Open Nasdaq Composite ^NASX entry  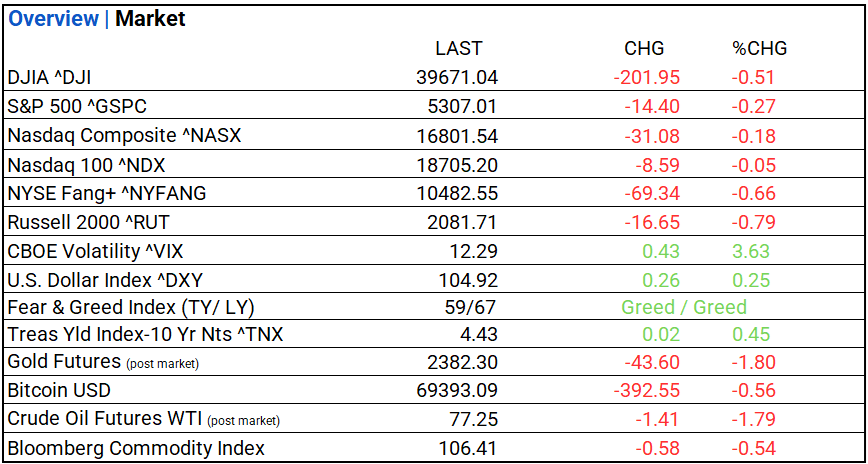(124, 135)
